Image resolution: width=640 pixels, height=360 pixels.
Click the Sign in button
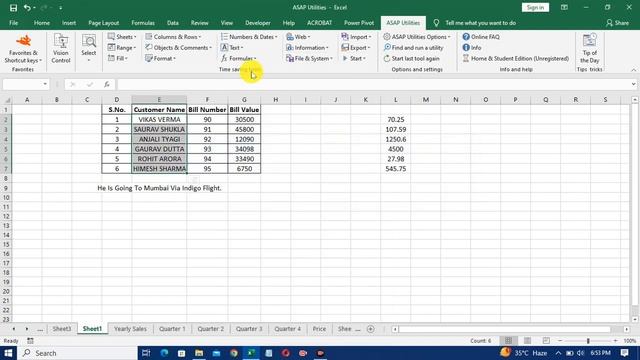(x=535, y=7)
